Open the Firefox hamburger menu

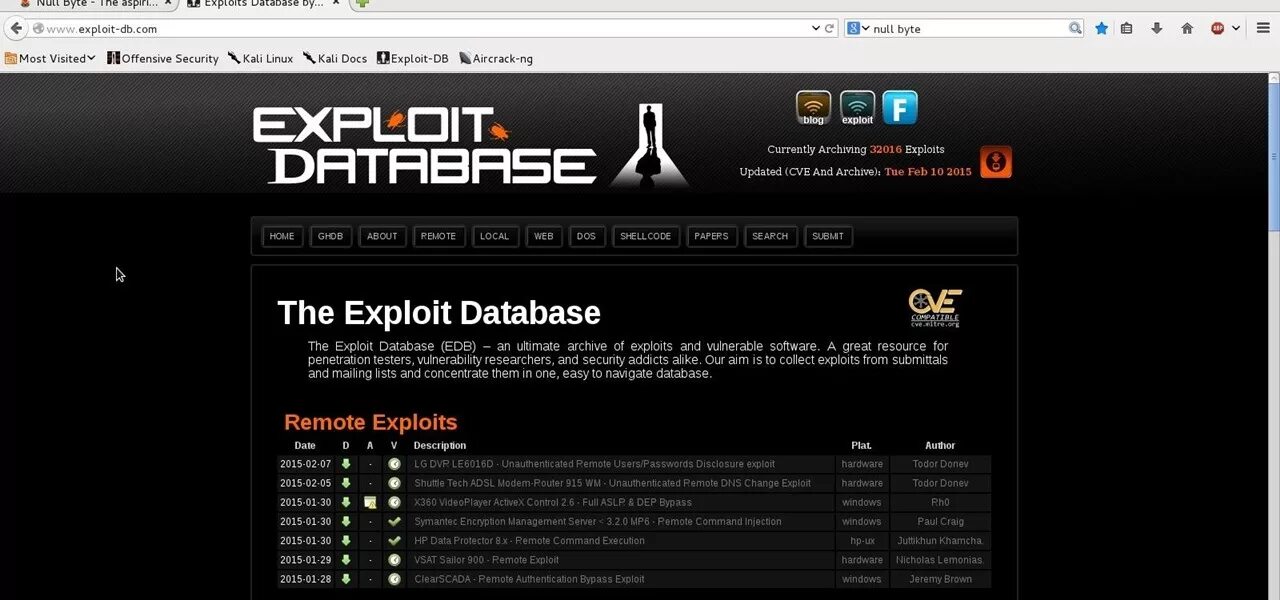pos(1263,28)
